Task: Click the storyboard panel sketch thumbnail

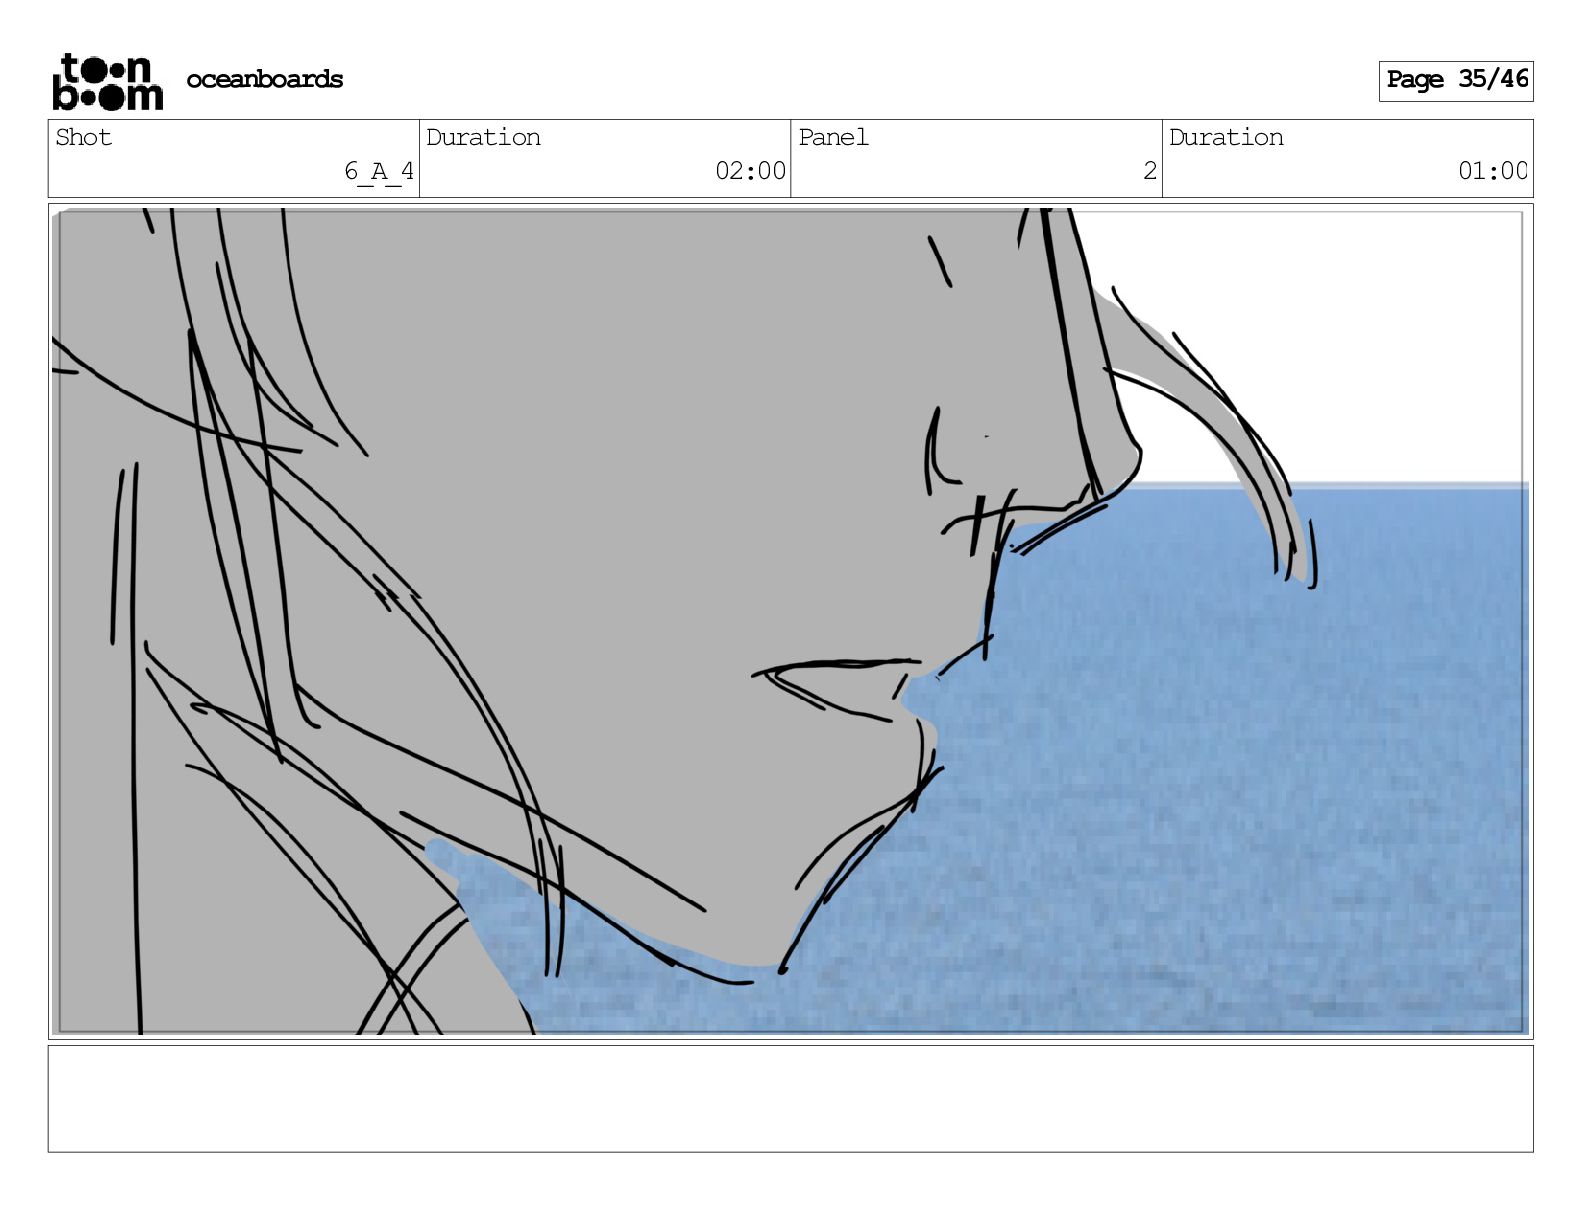Action: [791, 621]
